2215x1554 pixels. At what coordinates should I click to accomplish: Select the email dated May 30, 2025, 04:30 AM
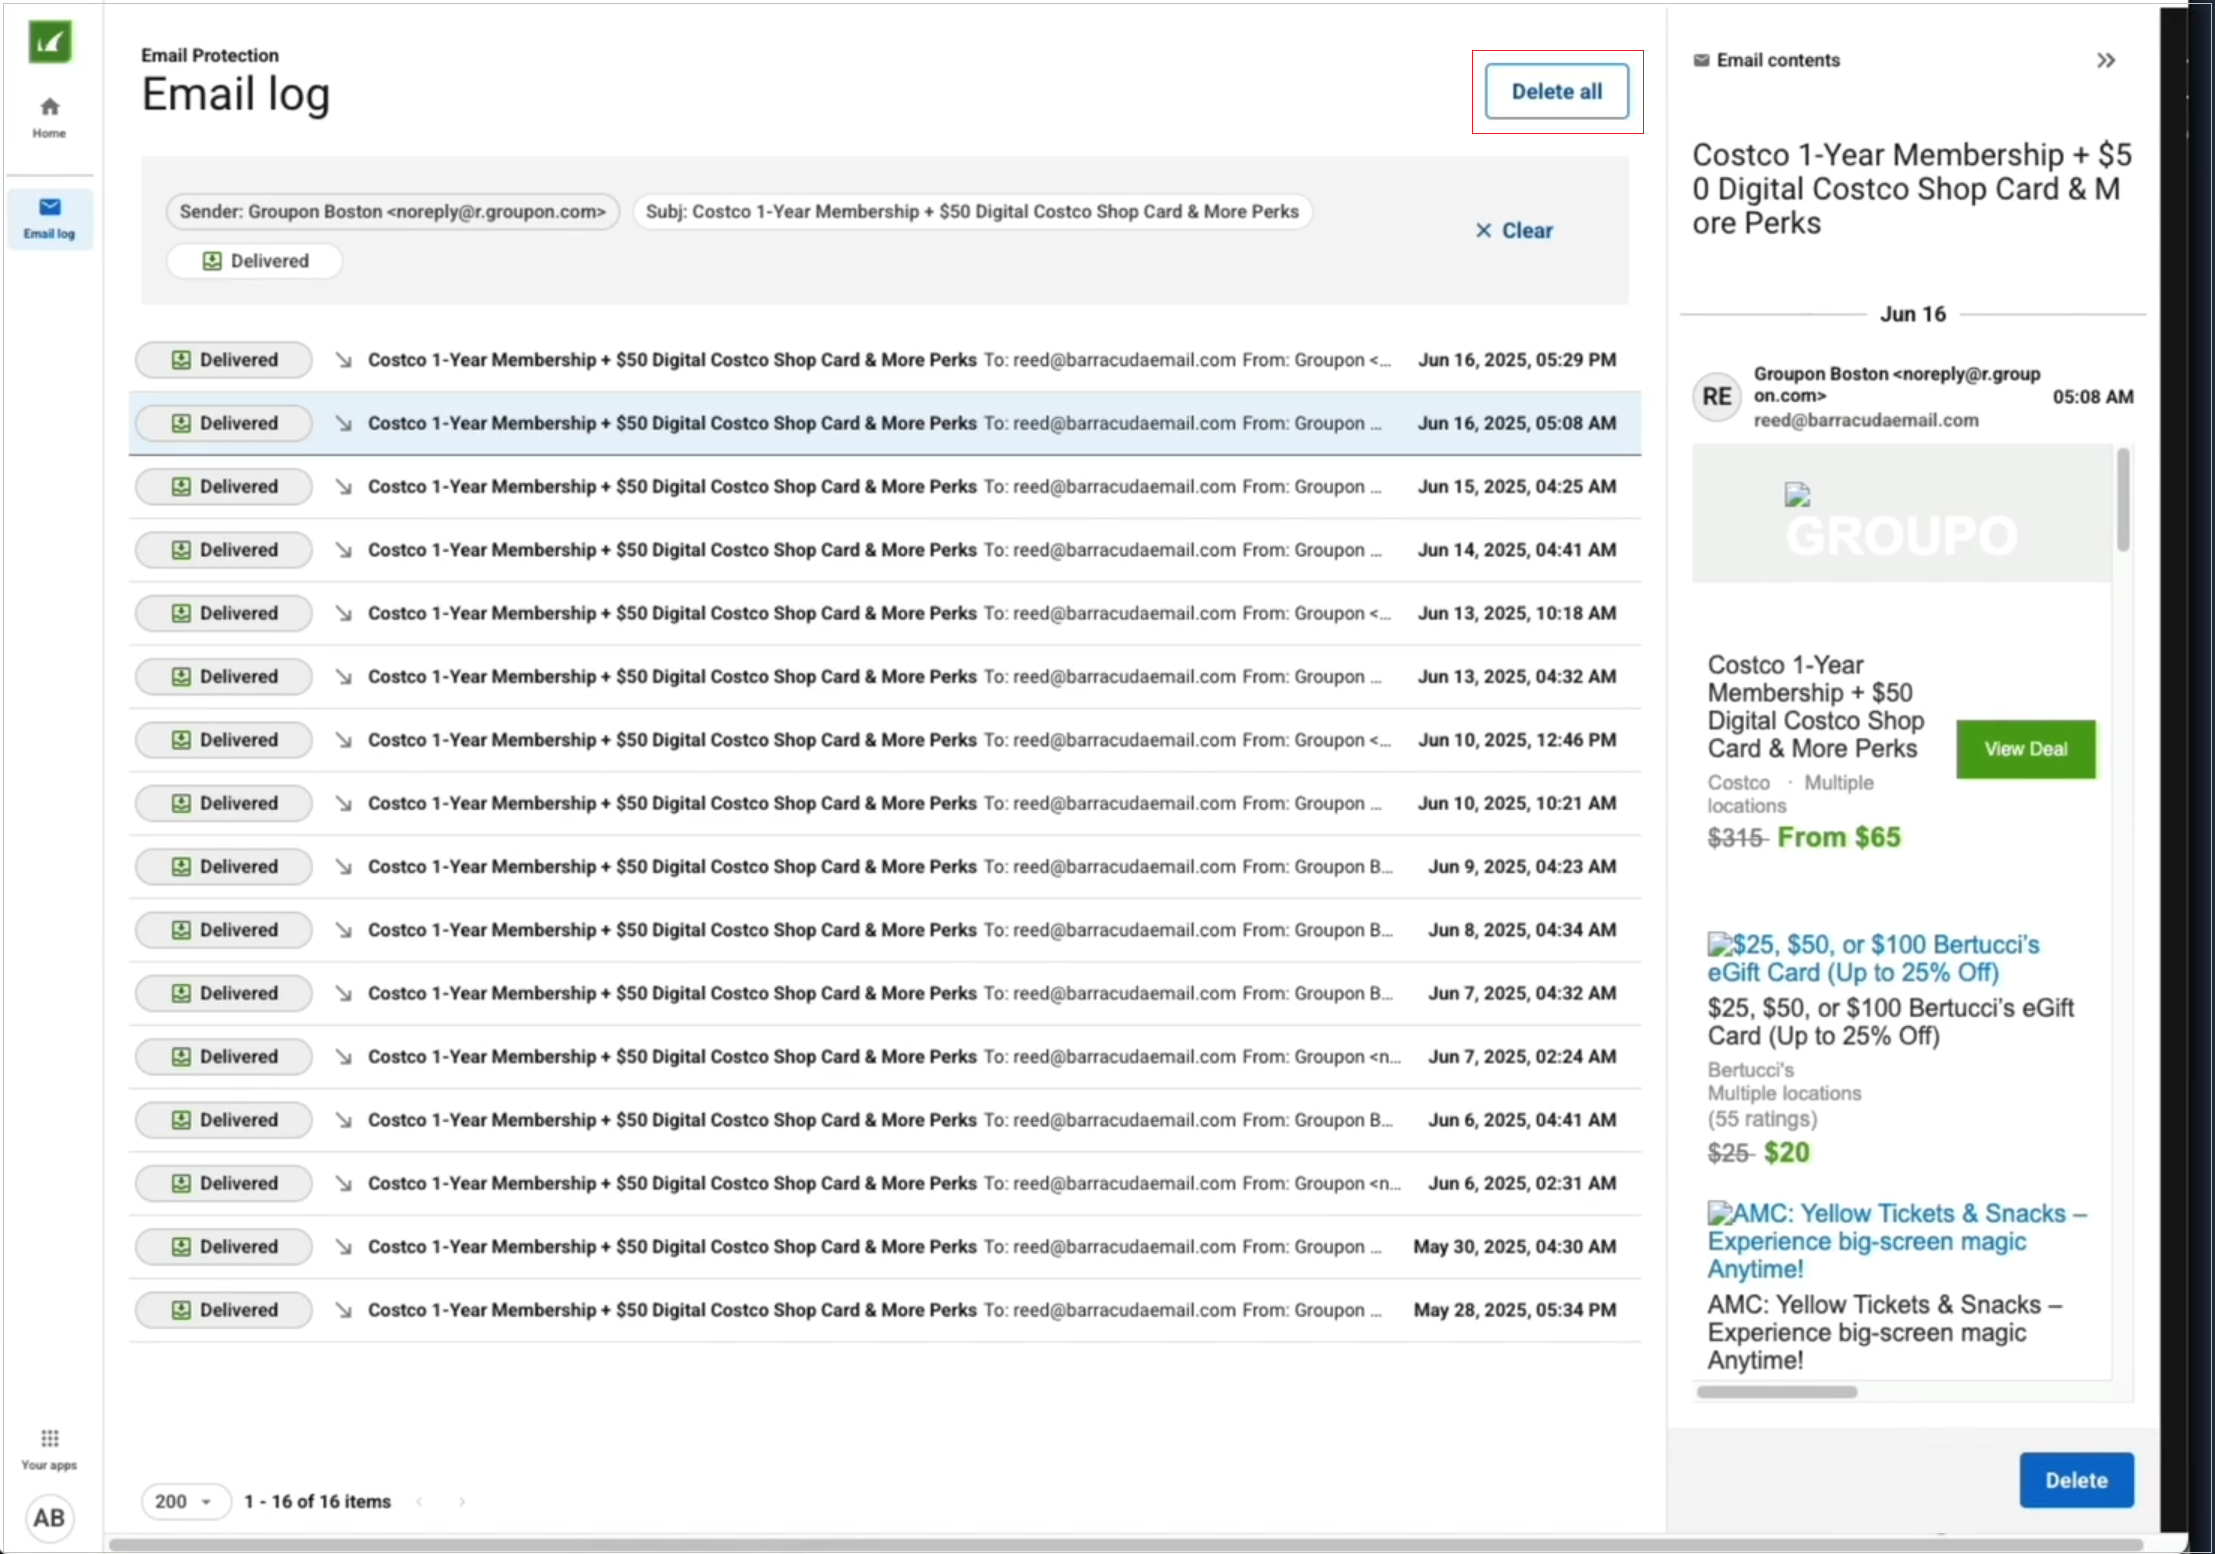pyautogui.click(x=885, y=1247)
